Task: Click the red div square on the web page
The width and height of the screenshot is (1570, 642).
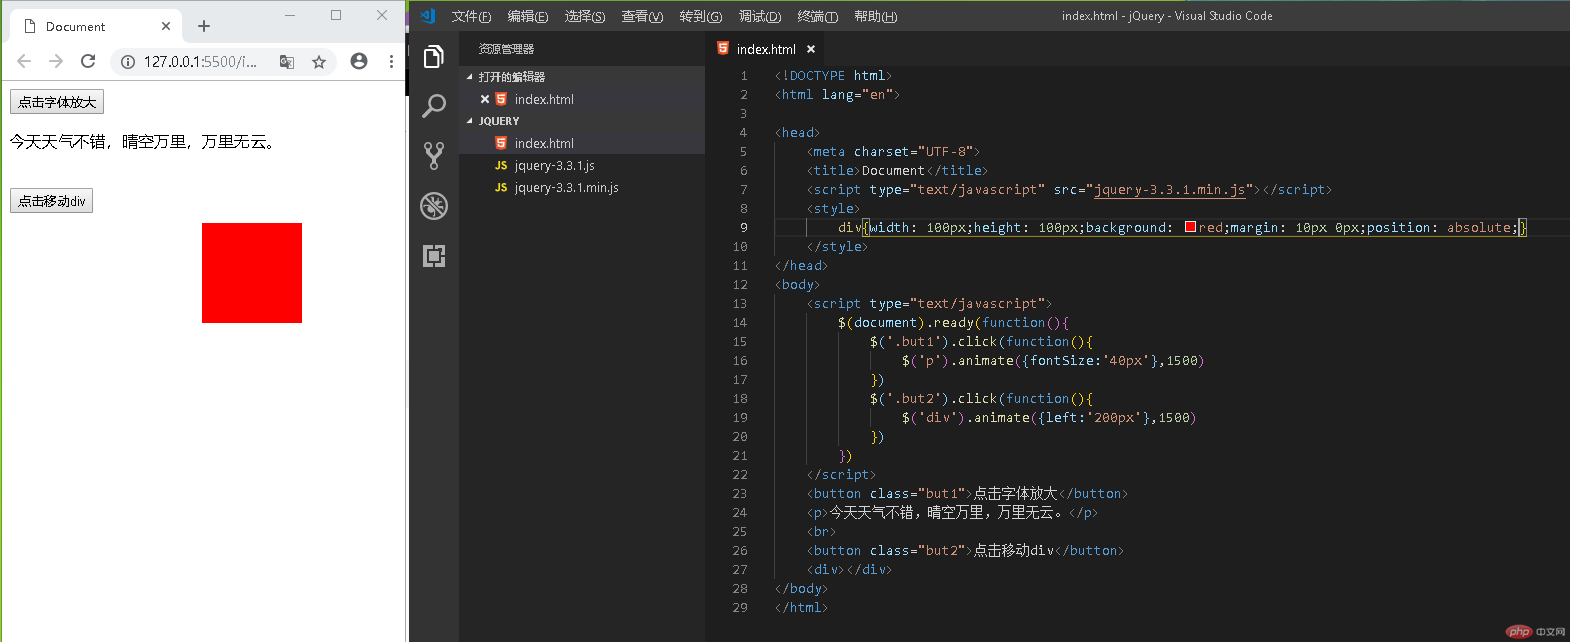Action: pyautogui.click(x=252, y=273)
